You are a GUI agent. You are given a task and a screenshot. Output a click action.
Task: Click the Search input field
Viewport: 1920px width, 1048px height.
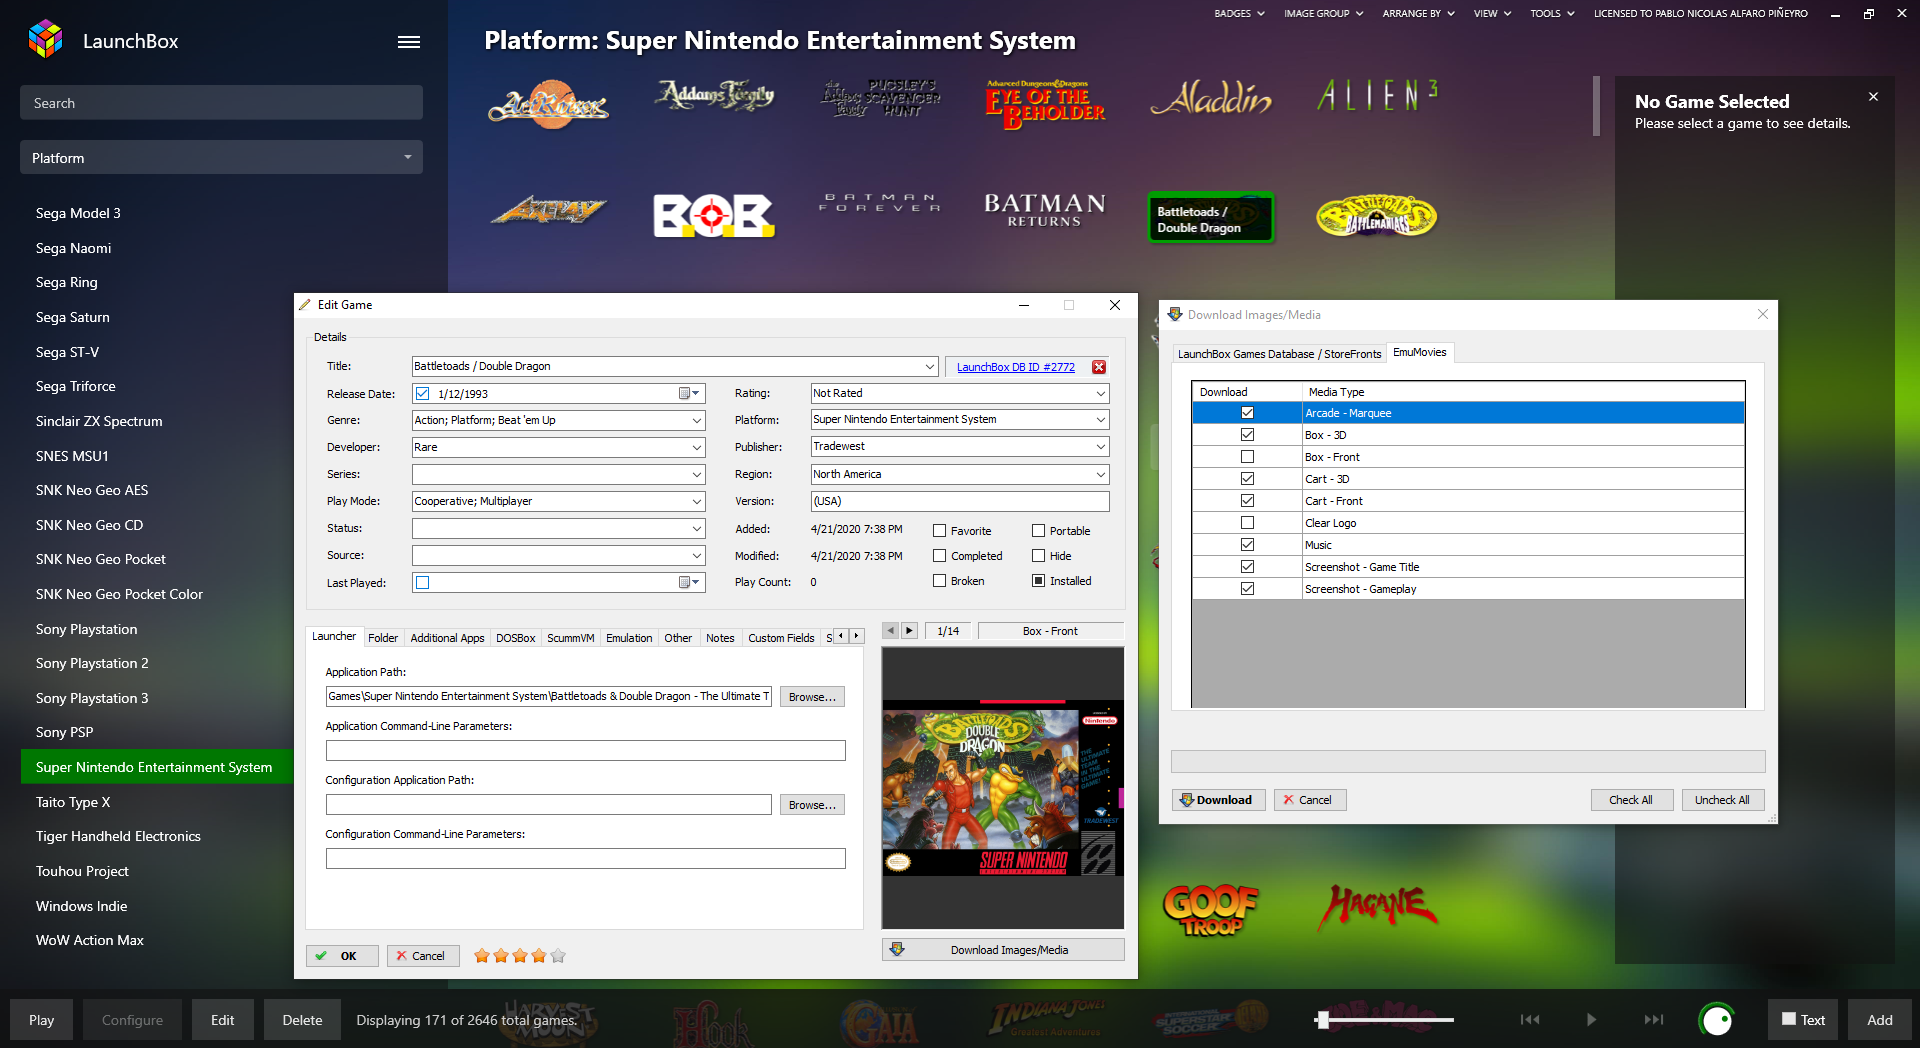click(221, 103)
